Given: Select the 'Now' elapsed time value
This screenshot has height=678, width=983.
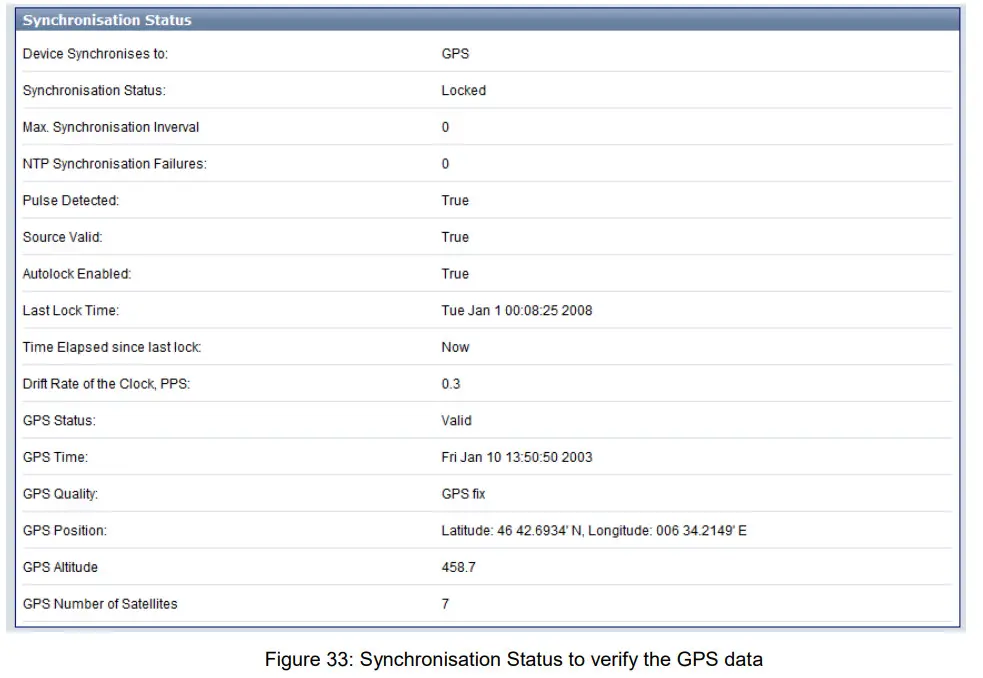Looking at the screenshot, I should click(453, 347).
